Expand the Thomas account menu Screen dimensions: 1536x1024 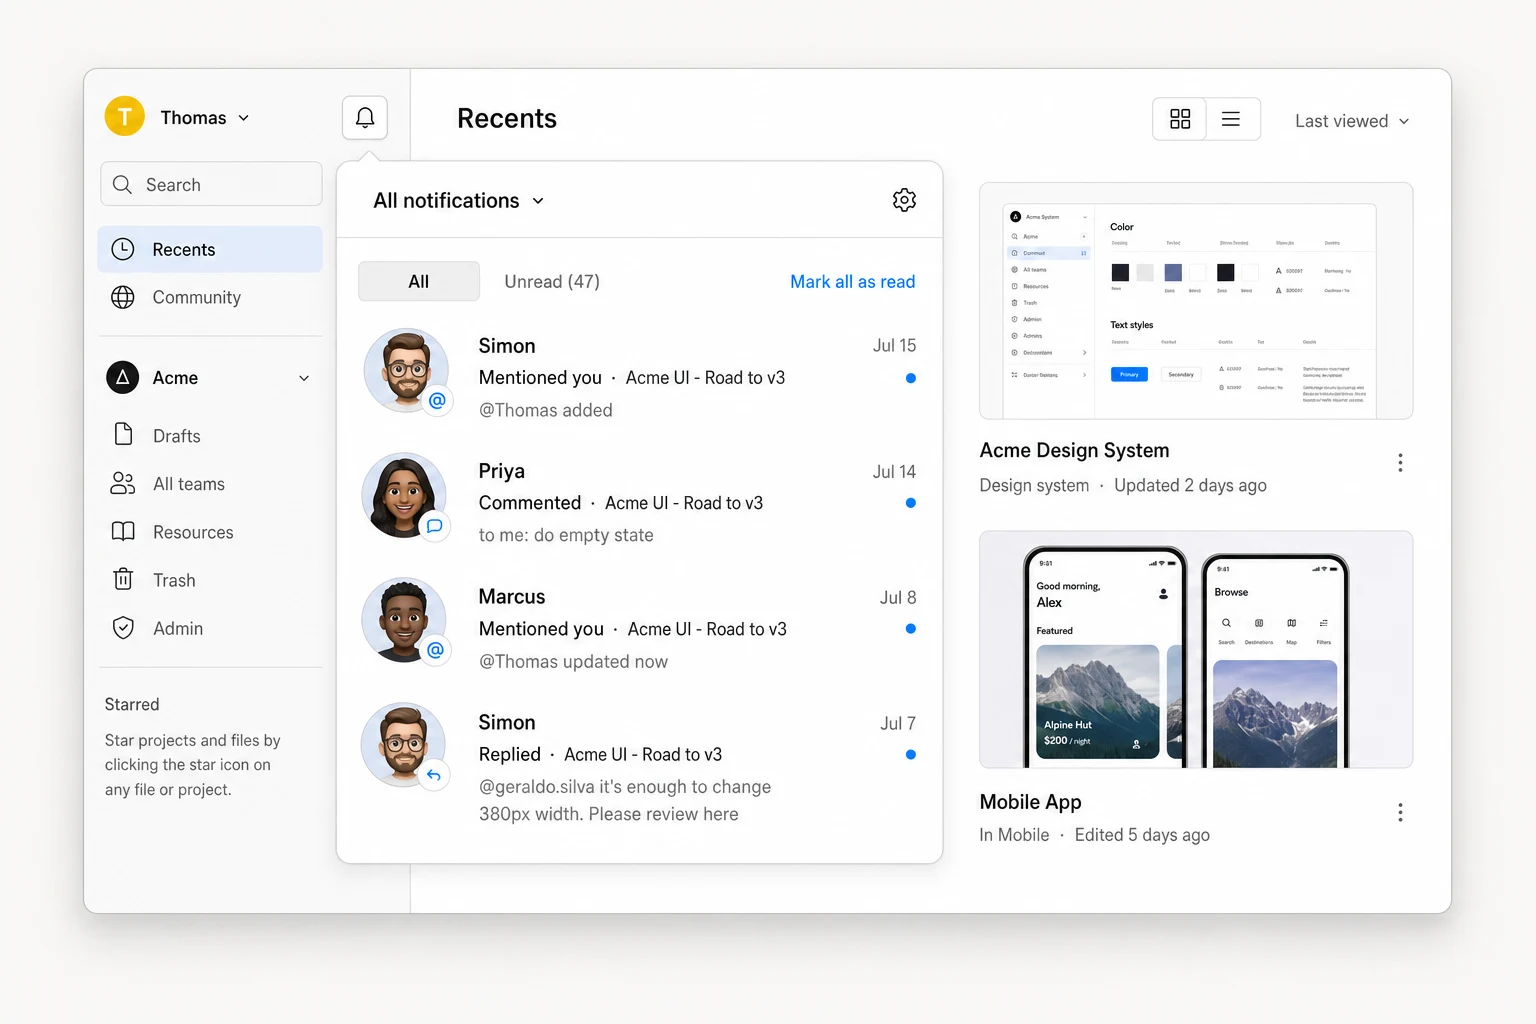[205, 118]
